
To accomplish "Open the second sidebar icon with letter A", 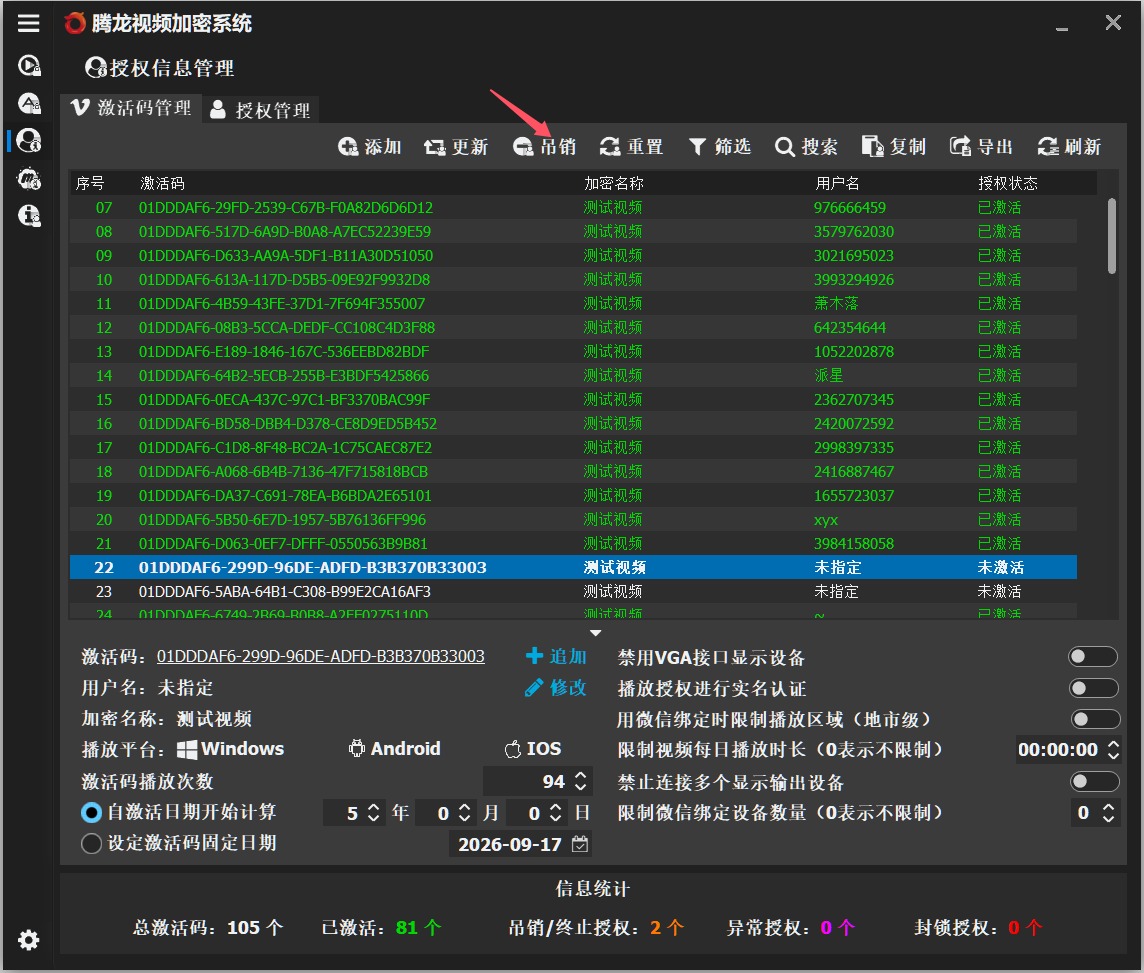I will [x=28, y=104].
